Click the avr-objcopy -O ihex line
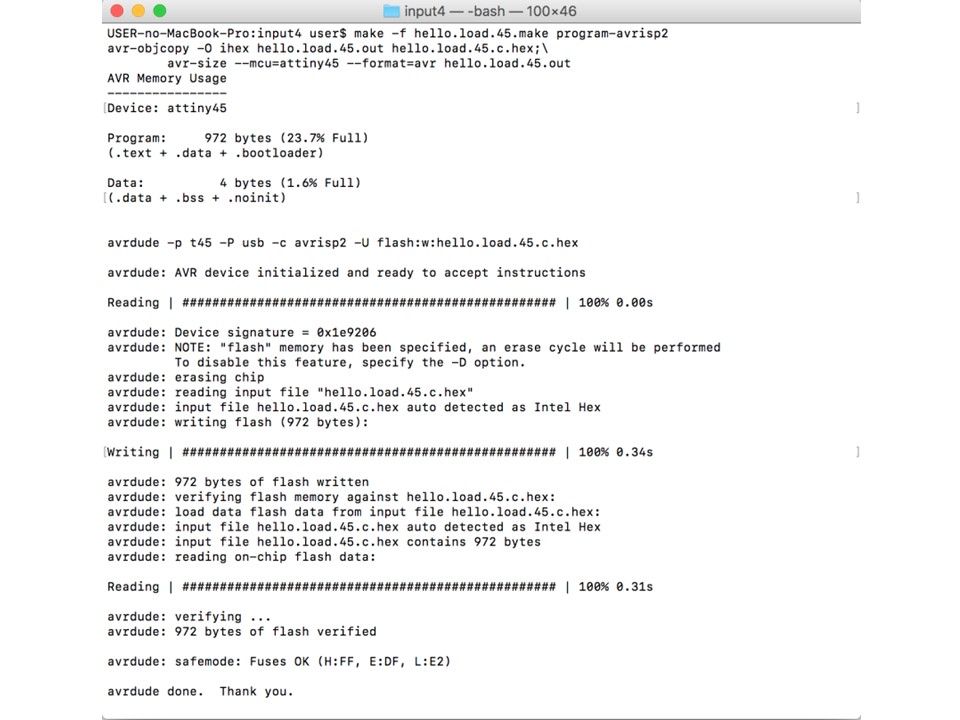 click(x=328, y=48)
